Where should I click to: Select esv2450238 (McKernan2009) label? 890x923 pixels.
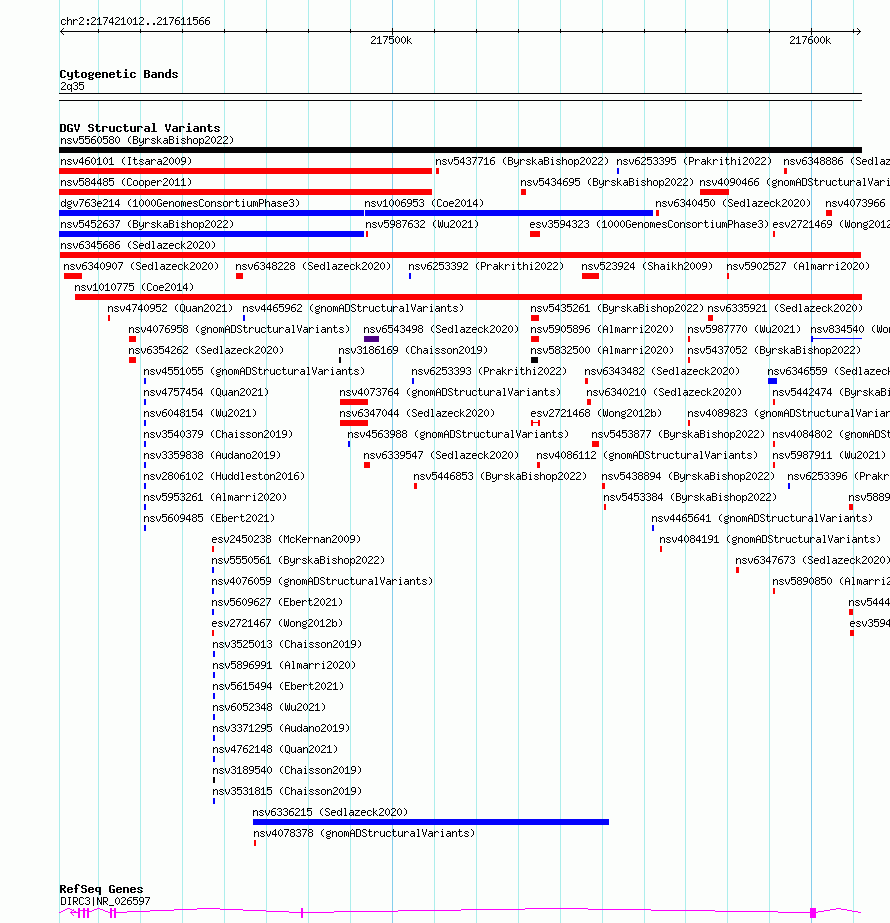[x=286, y=539]
